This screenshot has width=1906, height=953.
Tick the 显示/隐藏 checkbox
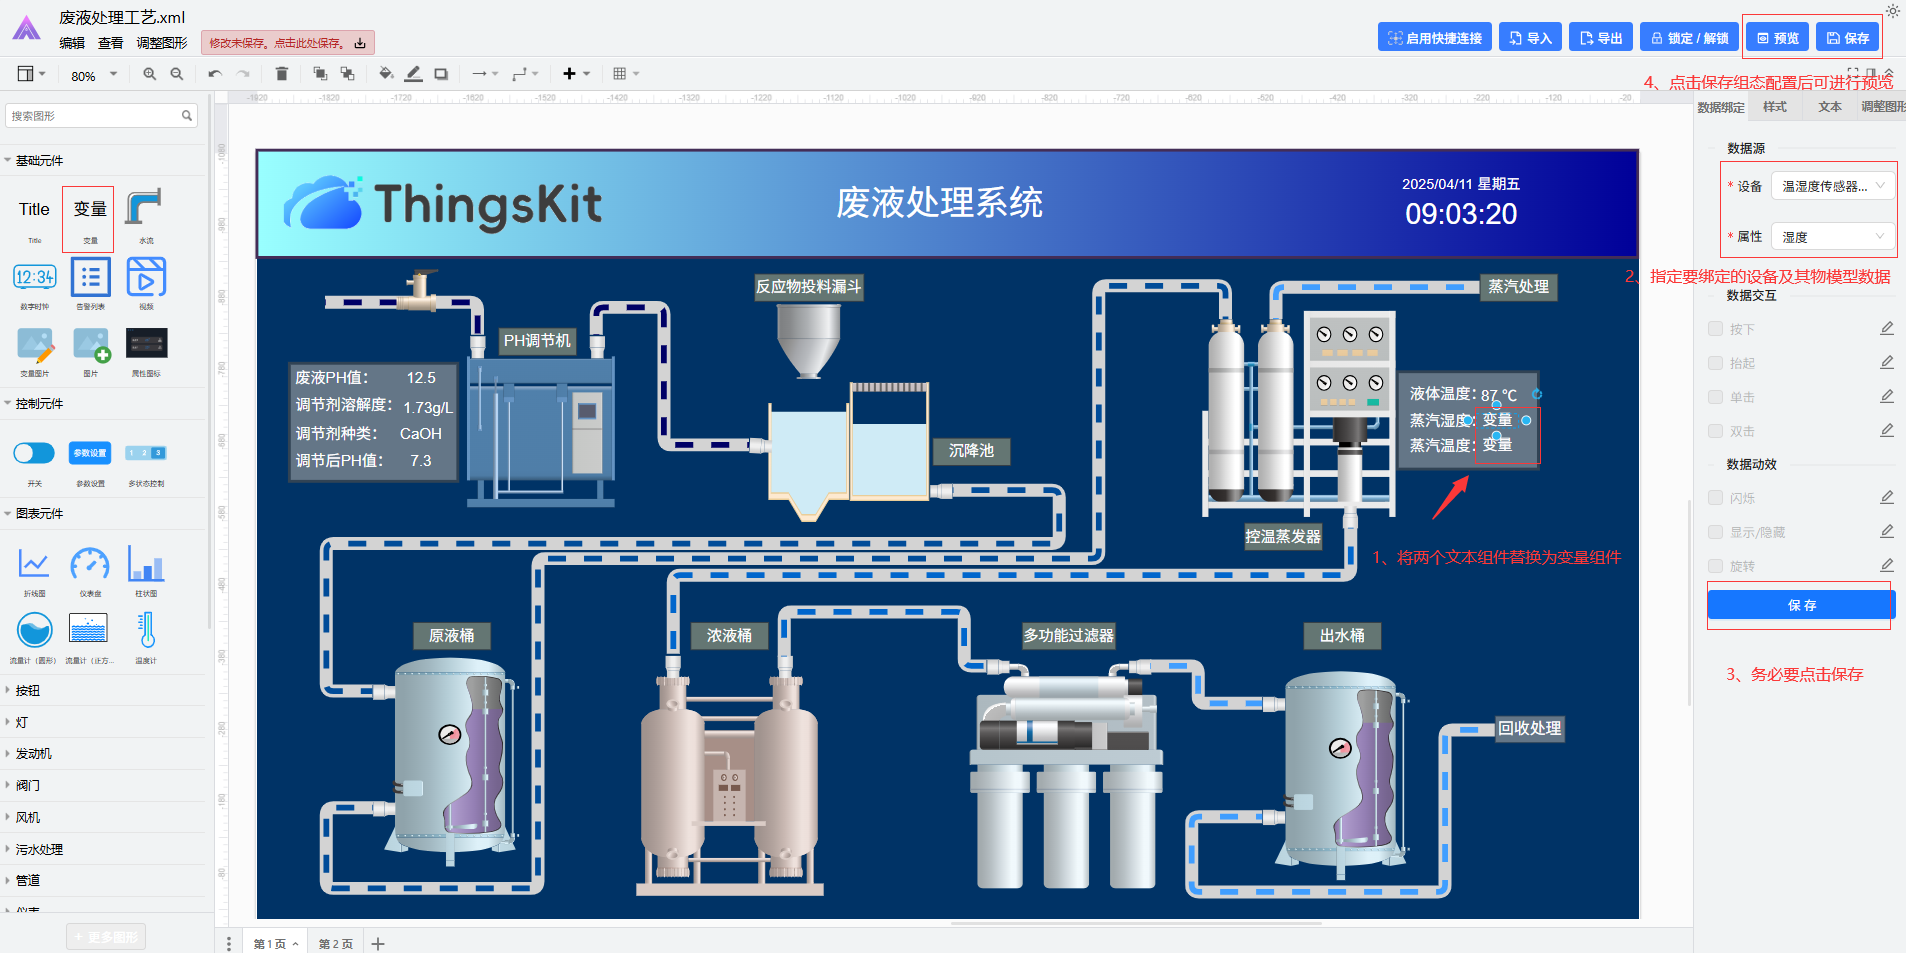[1715, 532]
